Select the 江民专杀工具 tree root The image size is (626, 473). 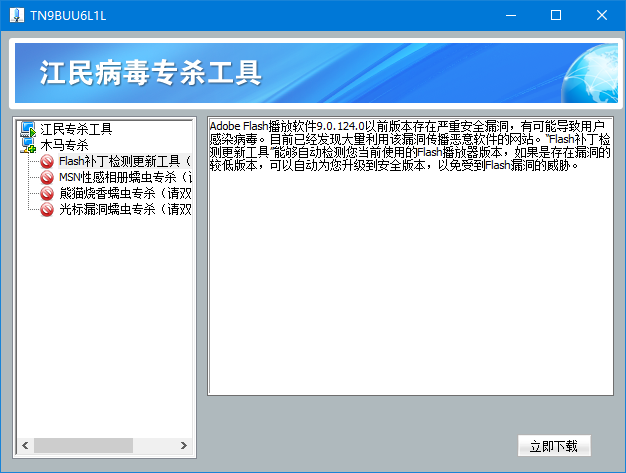click(76, 129)
